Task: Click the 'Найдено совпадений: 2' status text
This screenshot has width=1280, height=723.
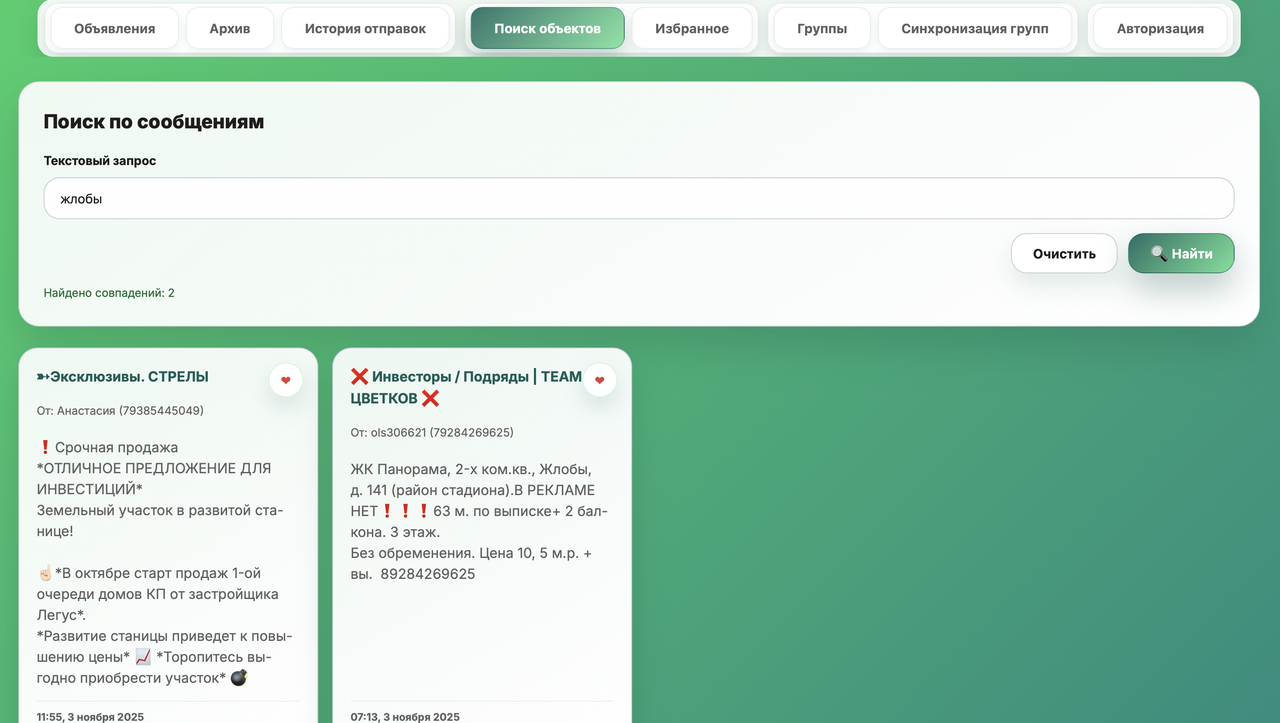Action: tap(109, 293)
